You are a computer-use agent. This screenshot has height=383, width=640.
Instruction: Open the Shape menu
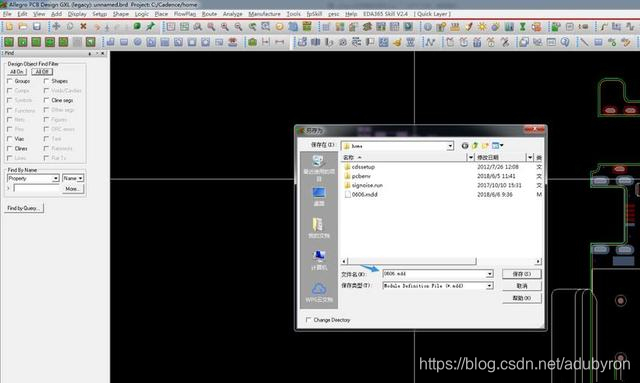click(121, 14)
